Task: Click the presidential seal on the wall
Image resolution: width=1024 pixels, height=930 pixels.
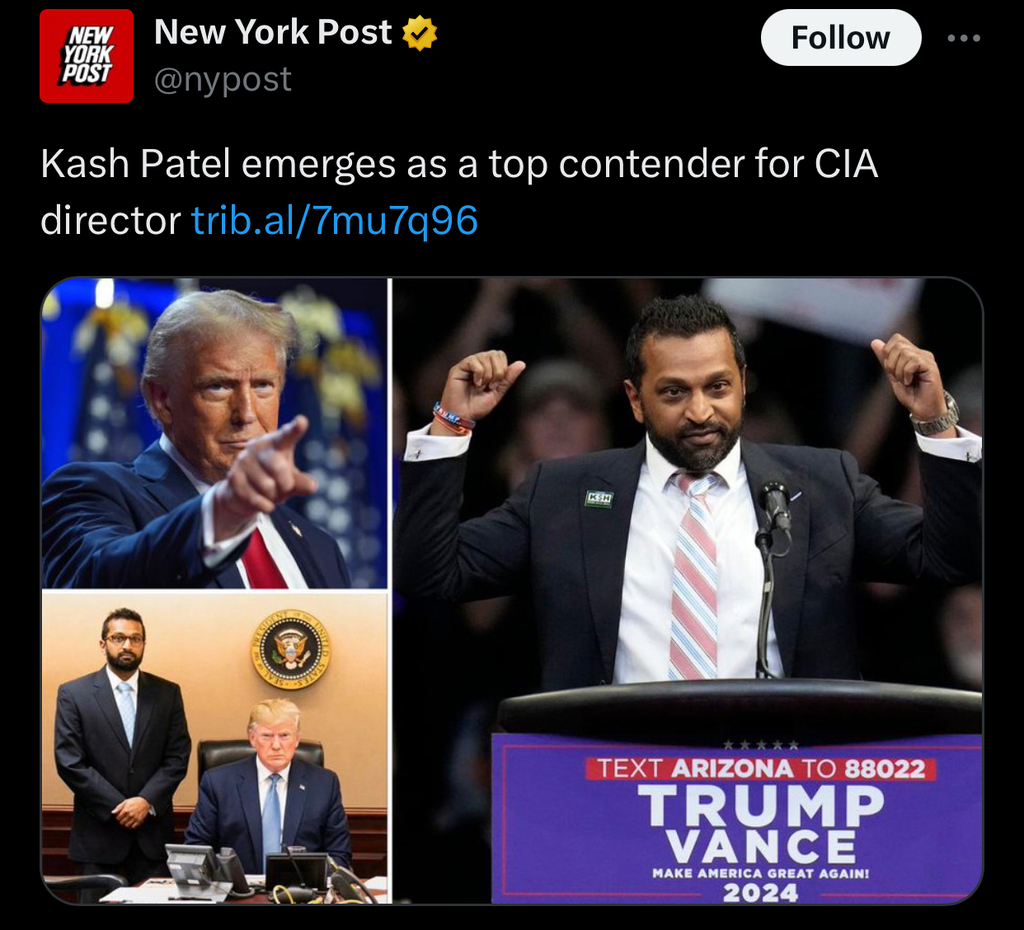Action: coord(291,650)
